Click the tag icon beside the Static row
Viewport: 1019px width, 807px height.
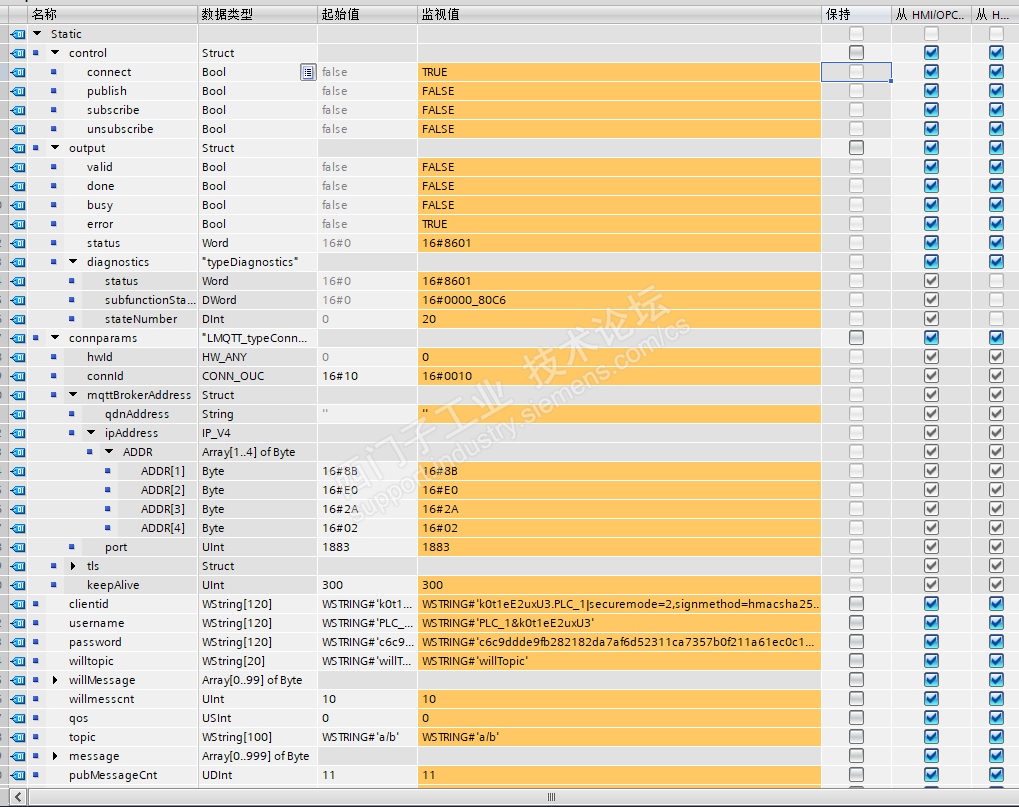[18, 34]
